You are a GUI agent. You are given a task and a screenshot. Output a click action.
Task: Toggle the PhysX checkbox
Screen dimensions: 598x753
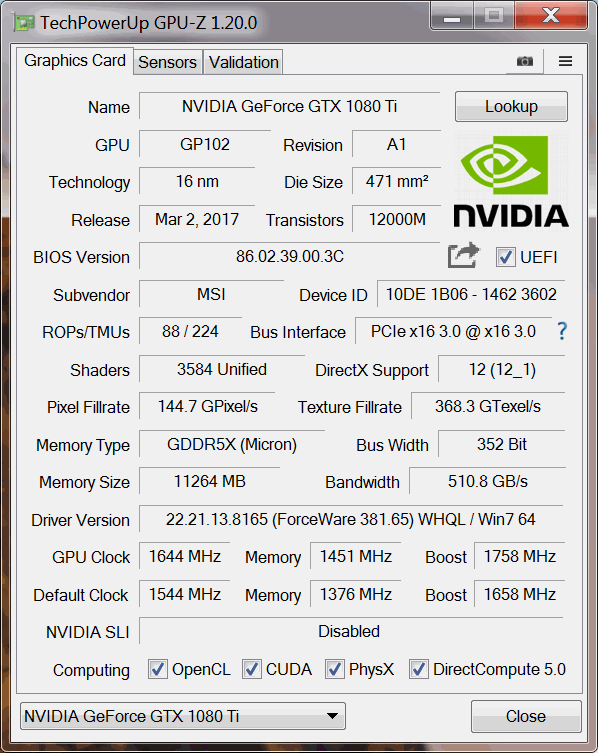point(335,669)
